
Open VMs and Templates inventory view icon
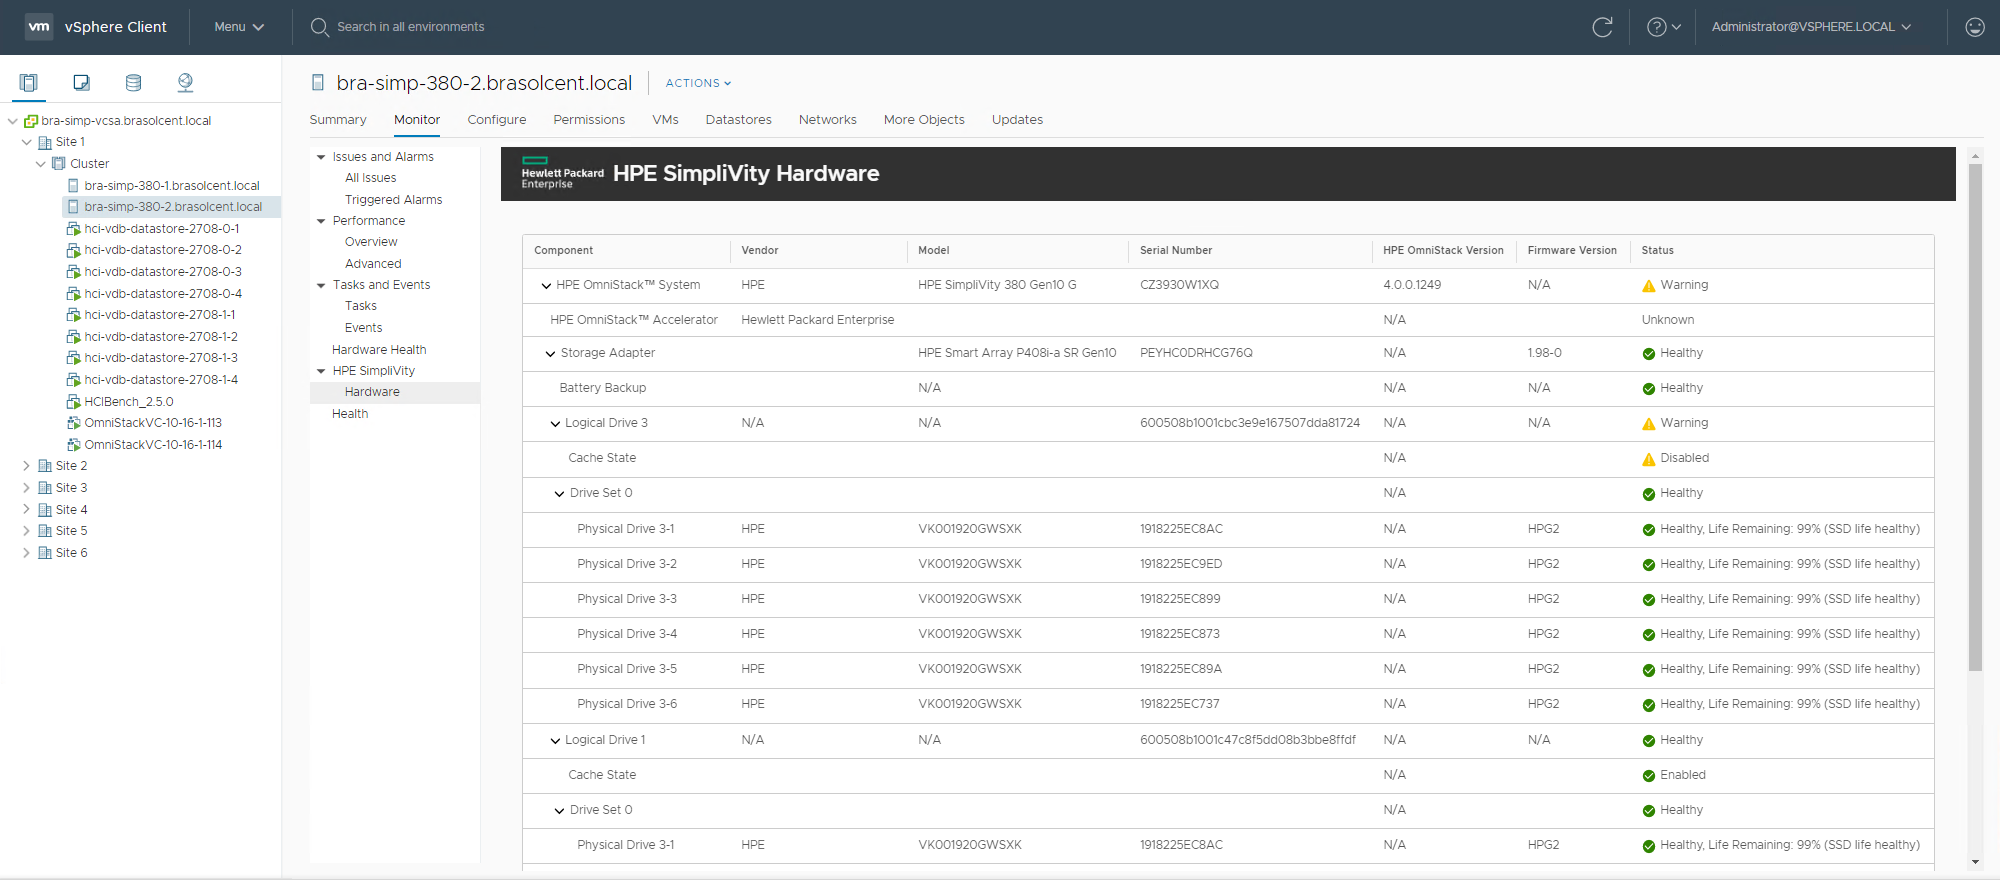click(x=81, y=82)
